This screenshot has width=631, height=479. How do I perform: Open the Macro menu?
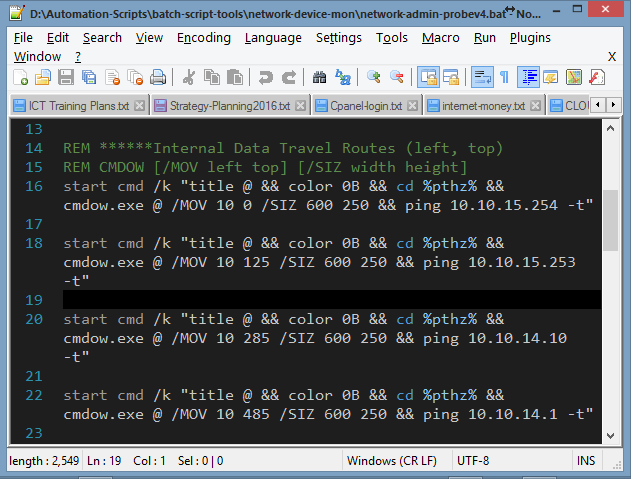pyautogui.click(x=441, y=37)
